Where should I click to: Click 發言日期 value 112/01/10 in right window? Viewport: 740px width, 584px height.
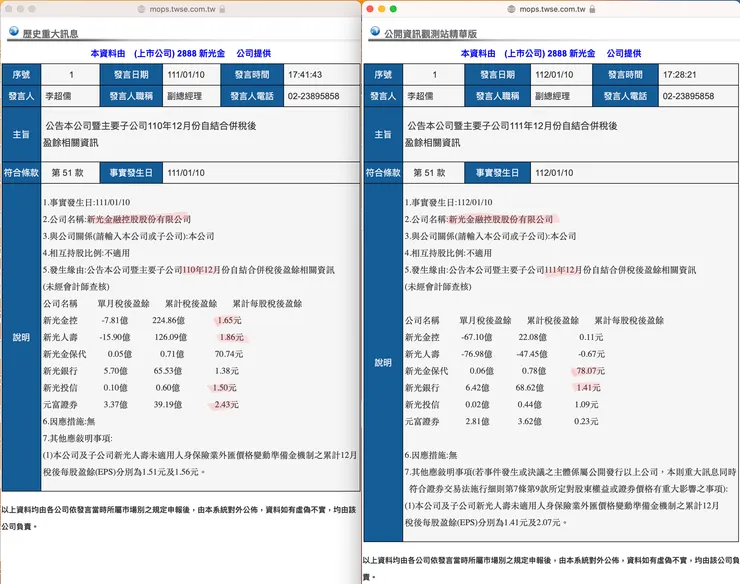click(554, 75)
